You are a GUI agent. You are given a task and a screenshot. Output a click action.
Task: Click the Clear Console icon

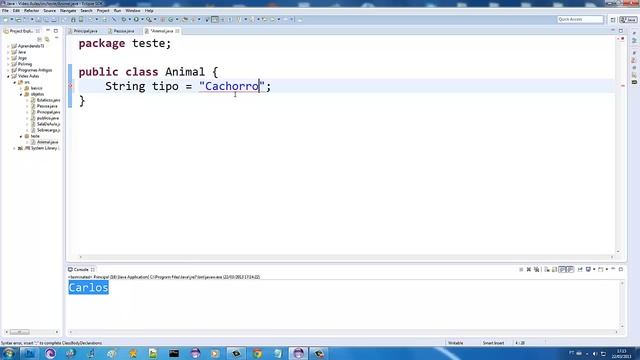coord(547,269)
